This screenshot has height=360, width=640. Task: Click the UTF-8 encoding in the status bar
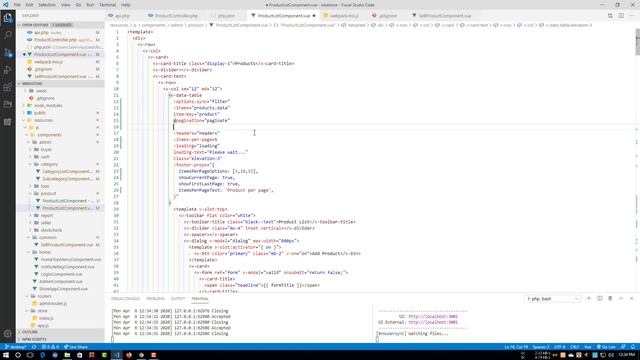(x=559, y=347)
